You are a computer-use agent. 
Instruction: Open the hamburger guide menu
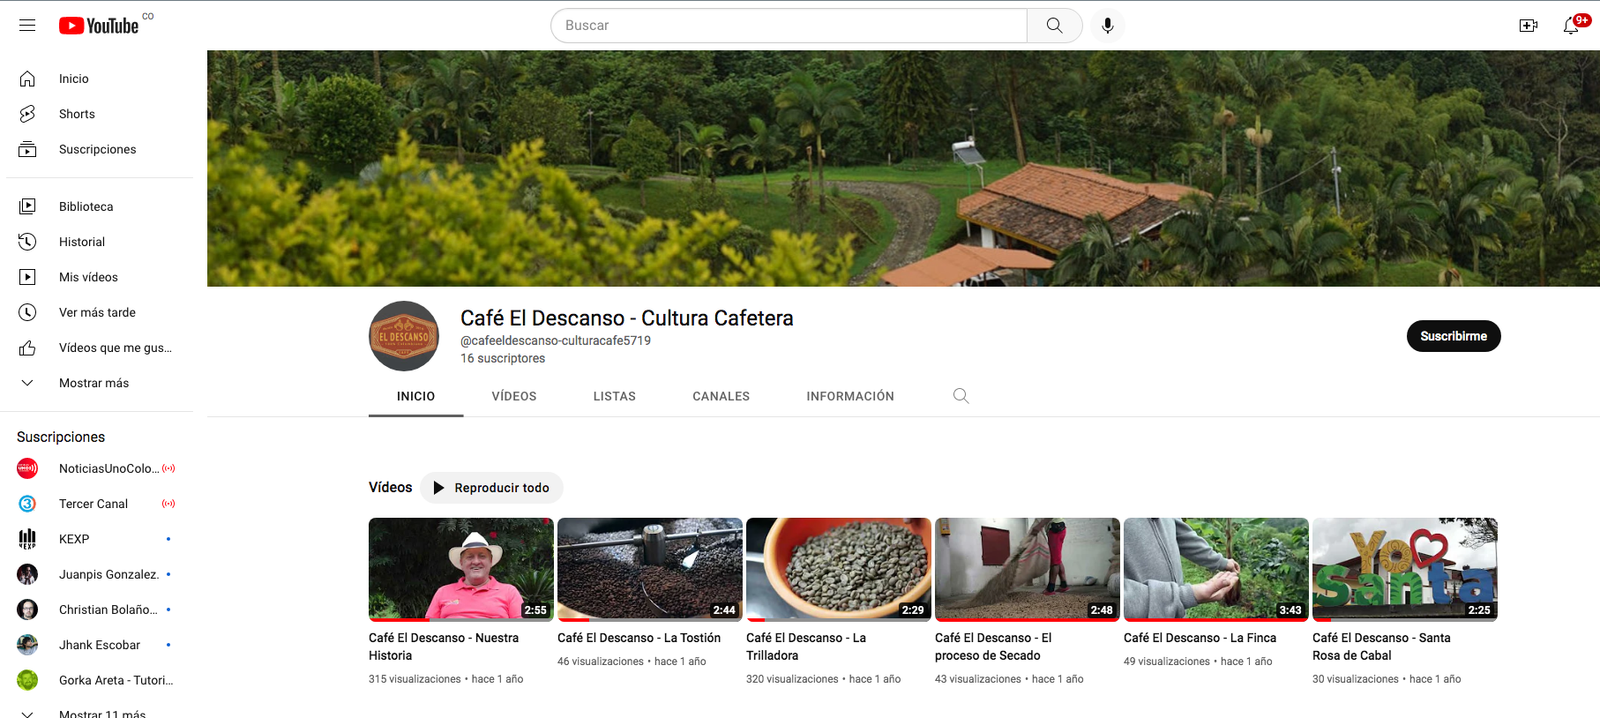point(27,25)
